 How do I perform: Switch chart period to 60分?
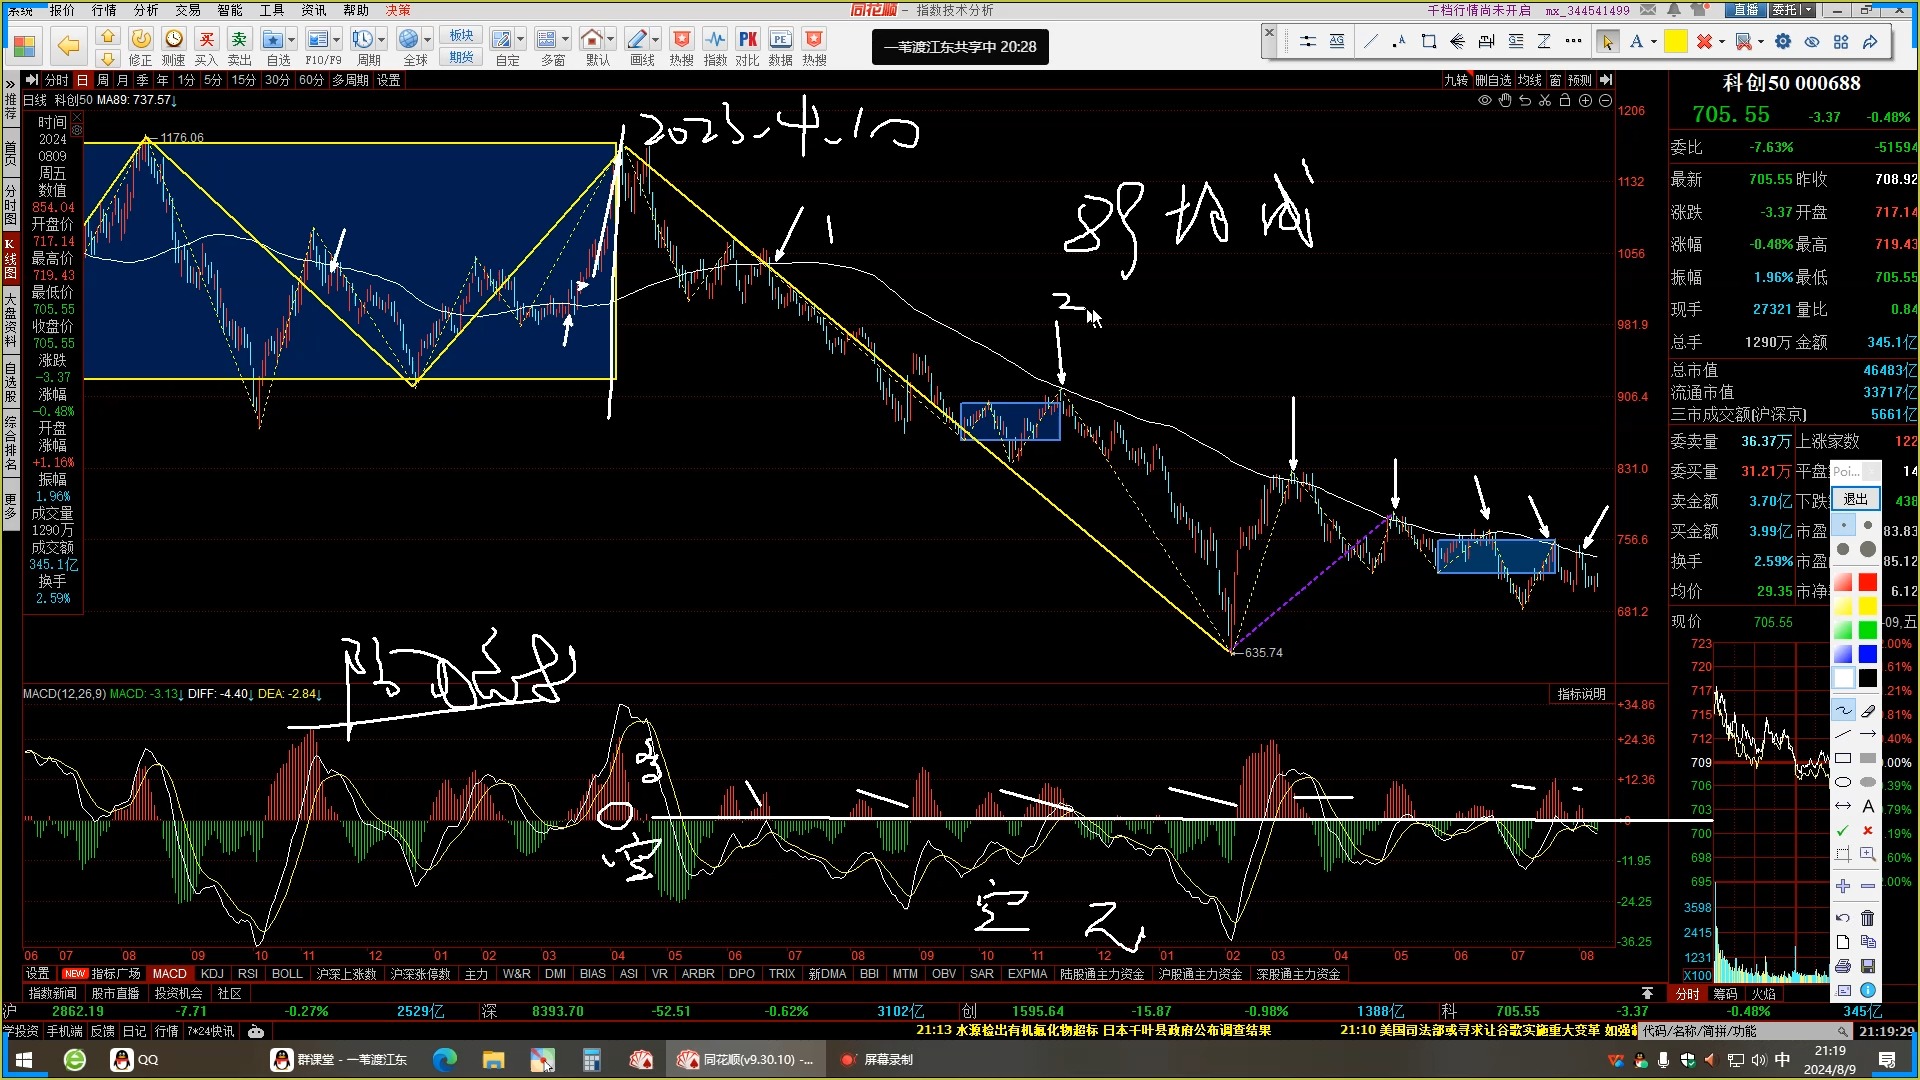311,80
